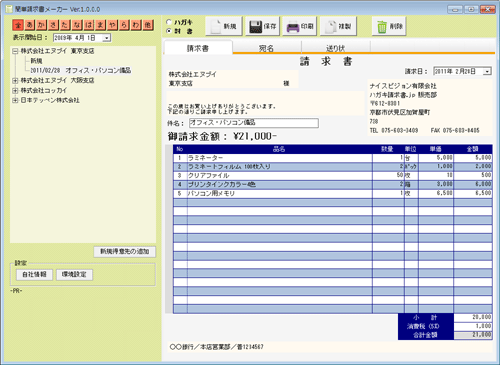Click the 数量 column header
500x365 pixels.
tap(388, 149)
